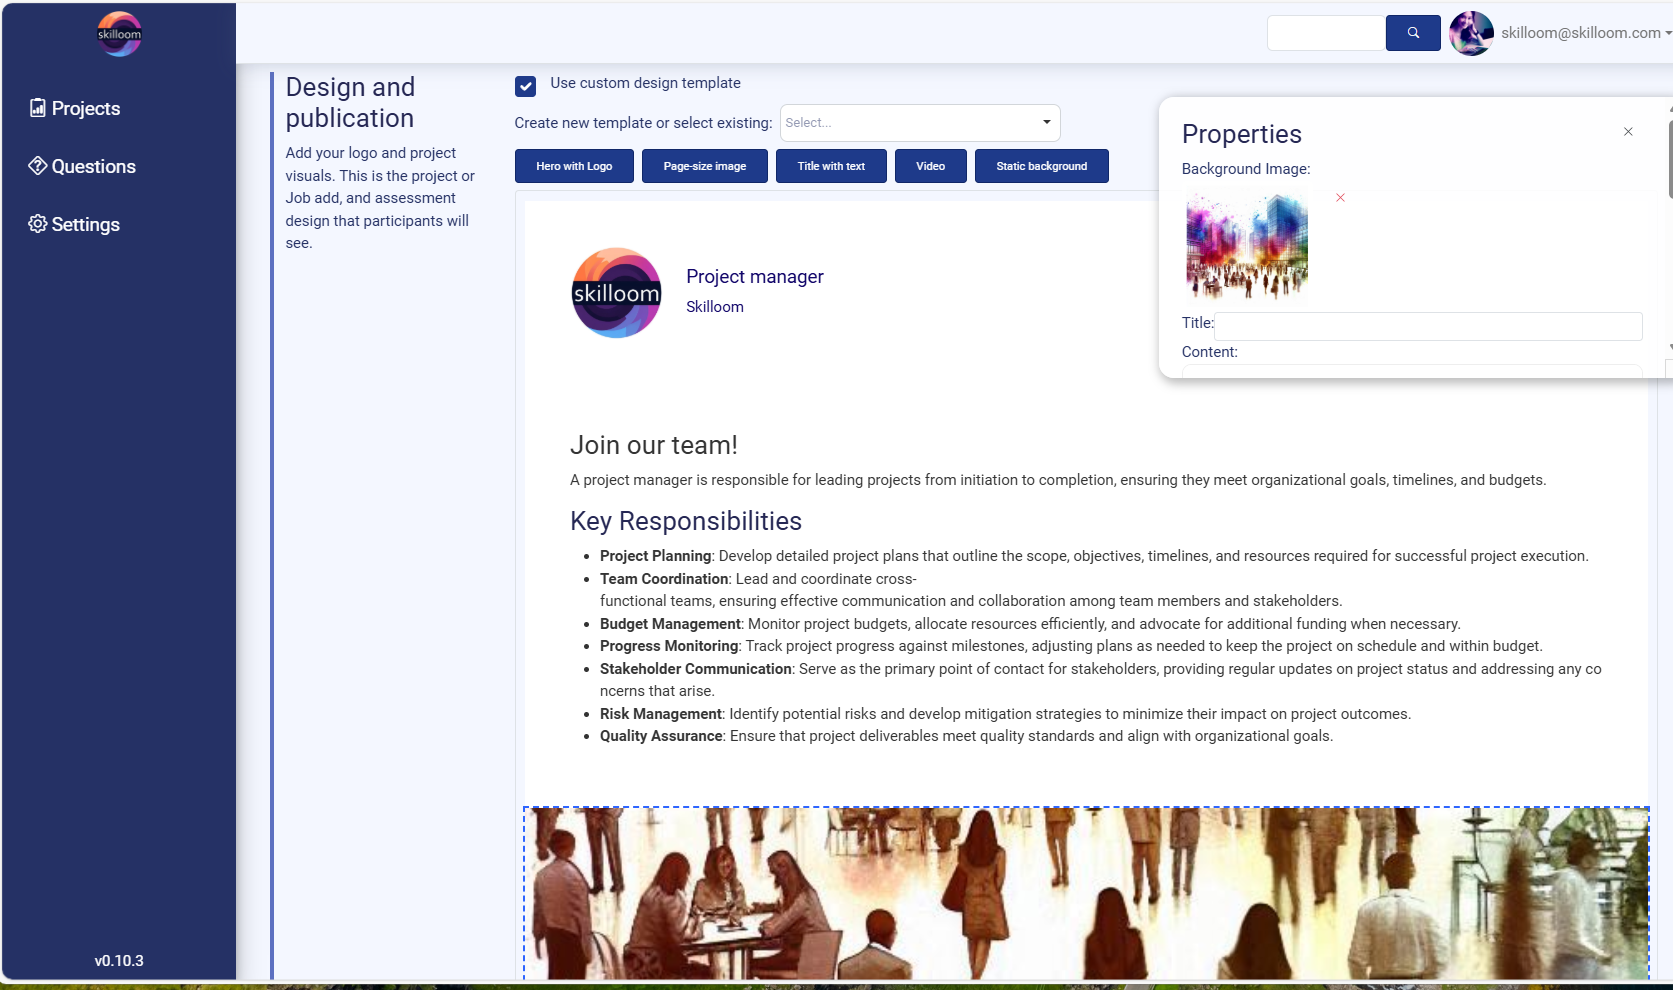Select the background image thumbnail in Properties

(x=1246, y=246)
